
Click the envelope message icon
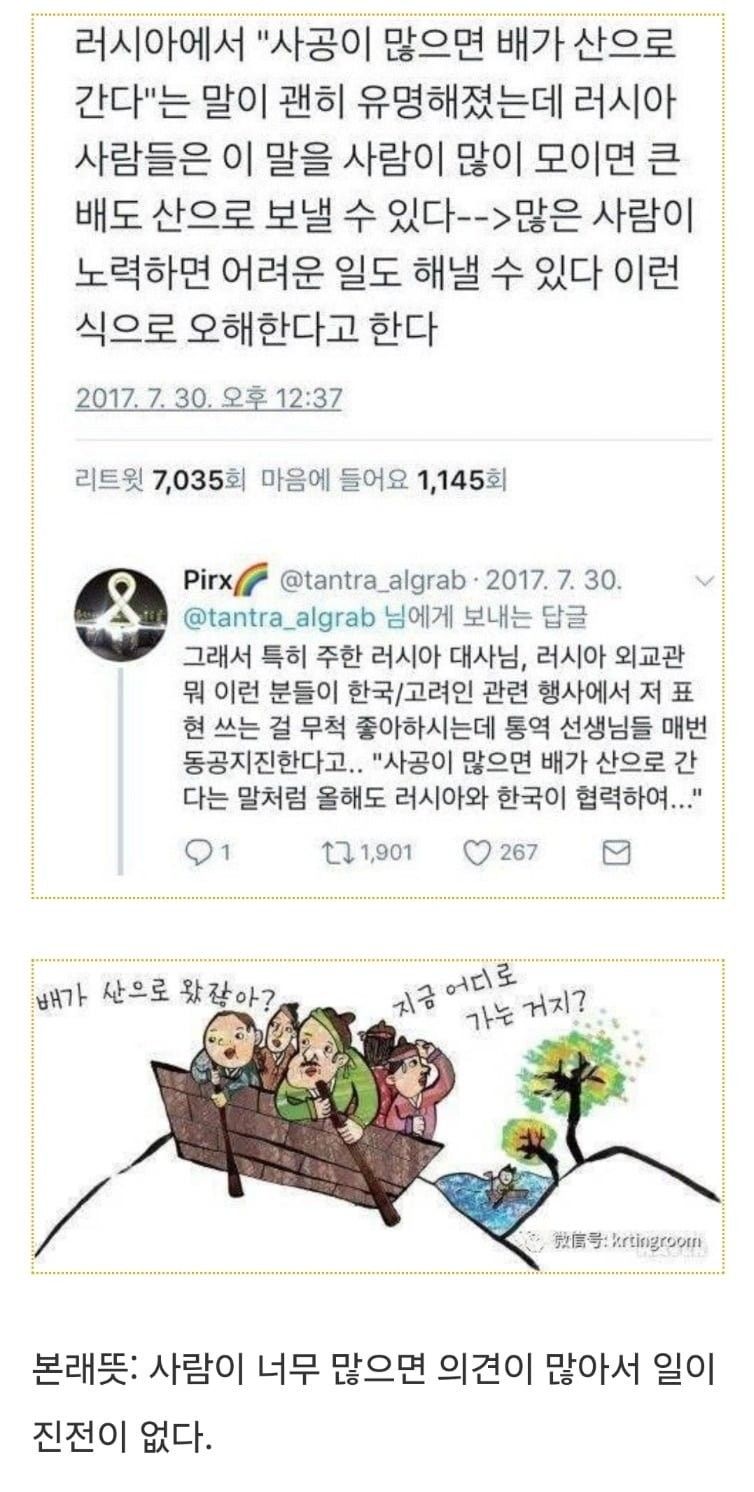click(x=619, y=852)
